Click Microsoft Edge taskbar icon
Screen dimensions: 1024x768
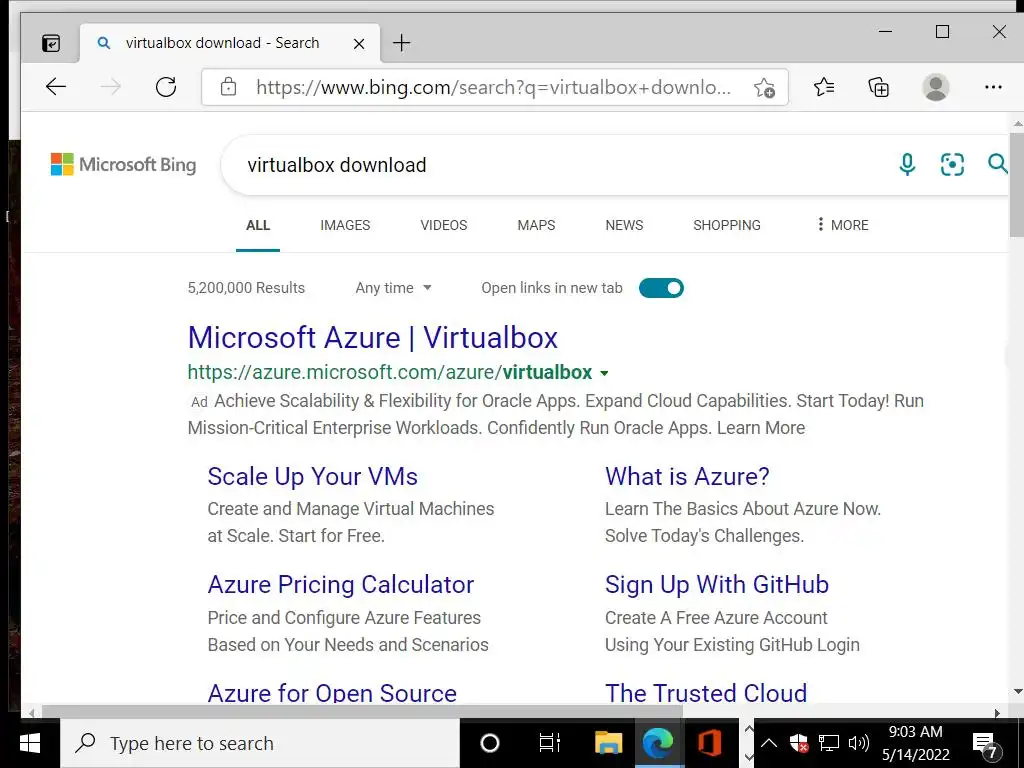pos(658,743)
